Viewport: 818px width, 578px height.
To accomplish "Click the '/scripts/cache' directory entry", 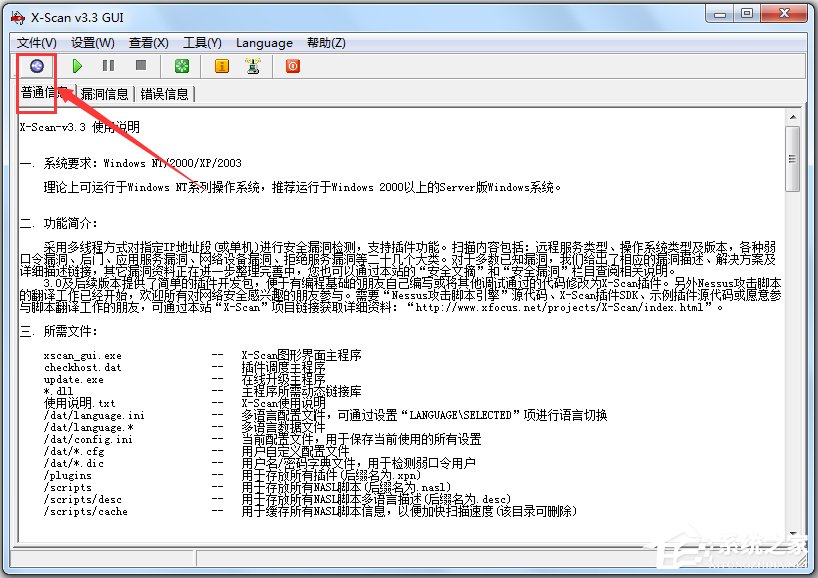I will [x=86, y=511].
